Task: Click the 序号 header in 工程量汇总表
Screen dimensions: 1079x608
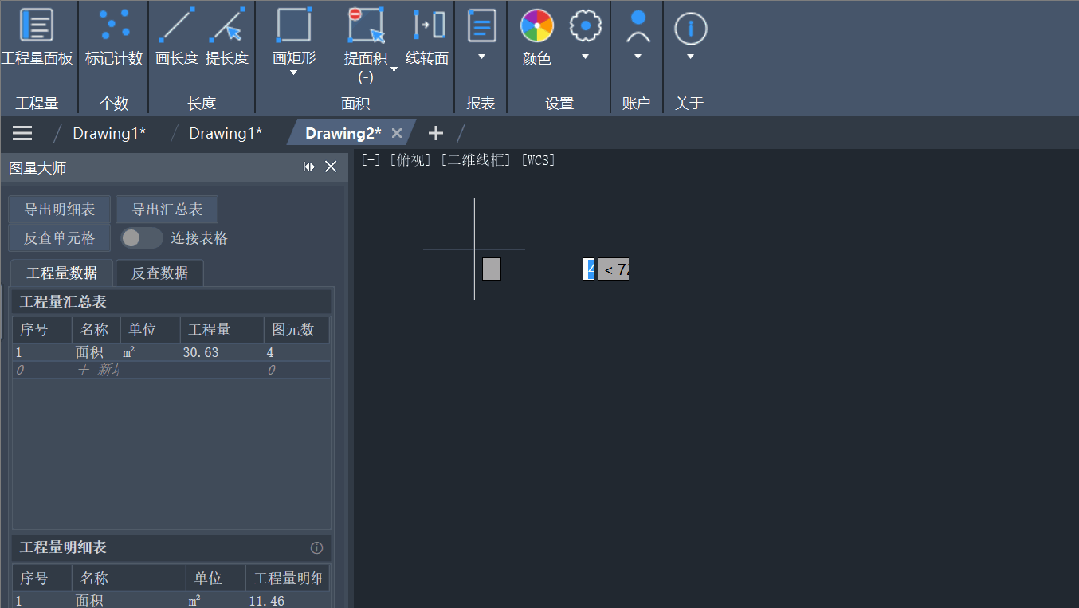Action: (x=43, y=329)
